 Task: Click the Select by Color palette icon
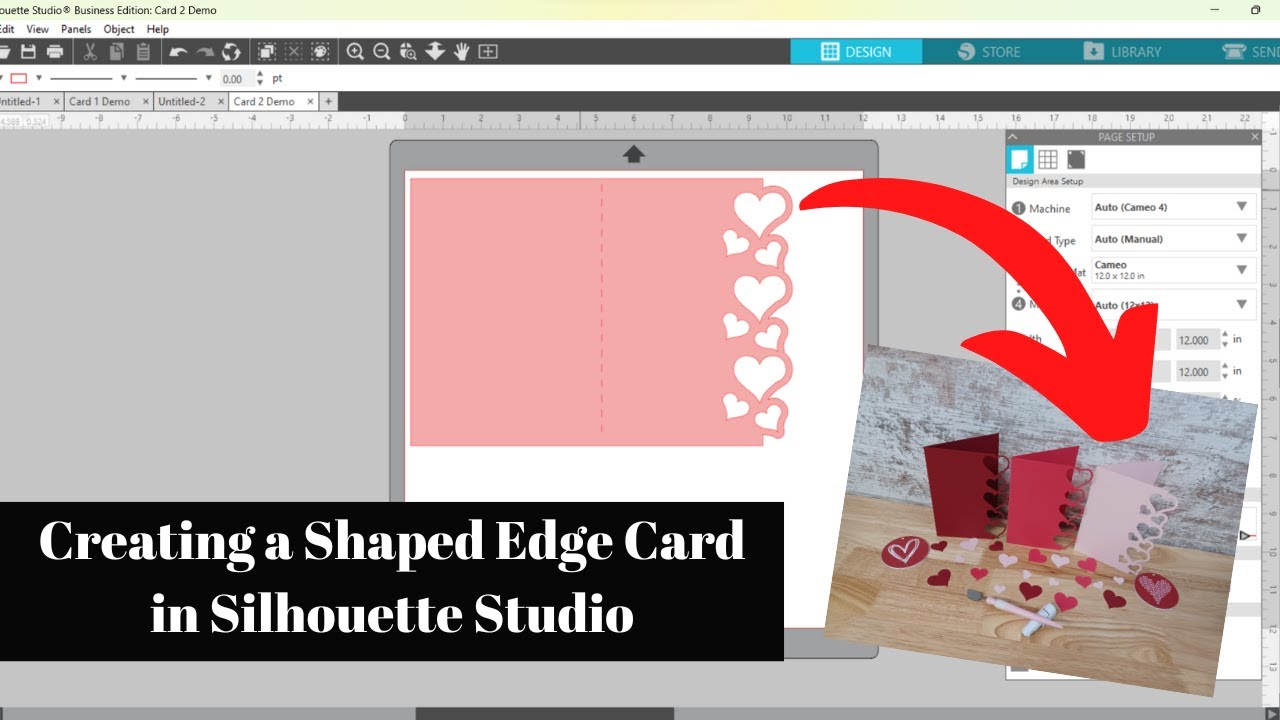click(320, 51)
